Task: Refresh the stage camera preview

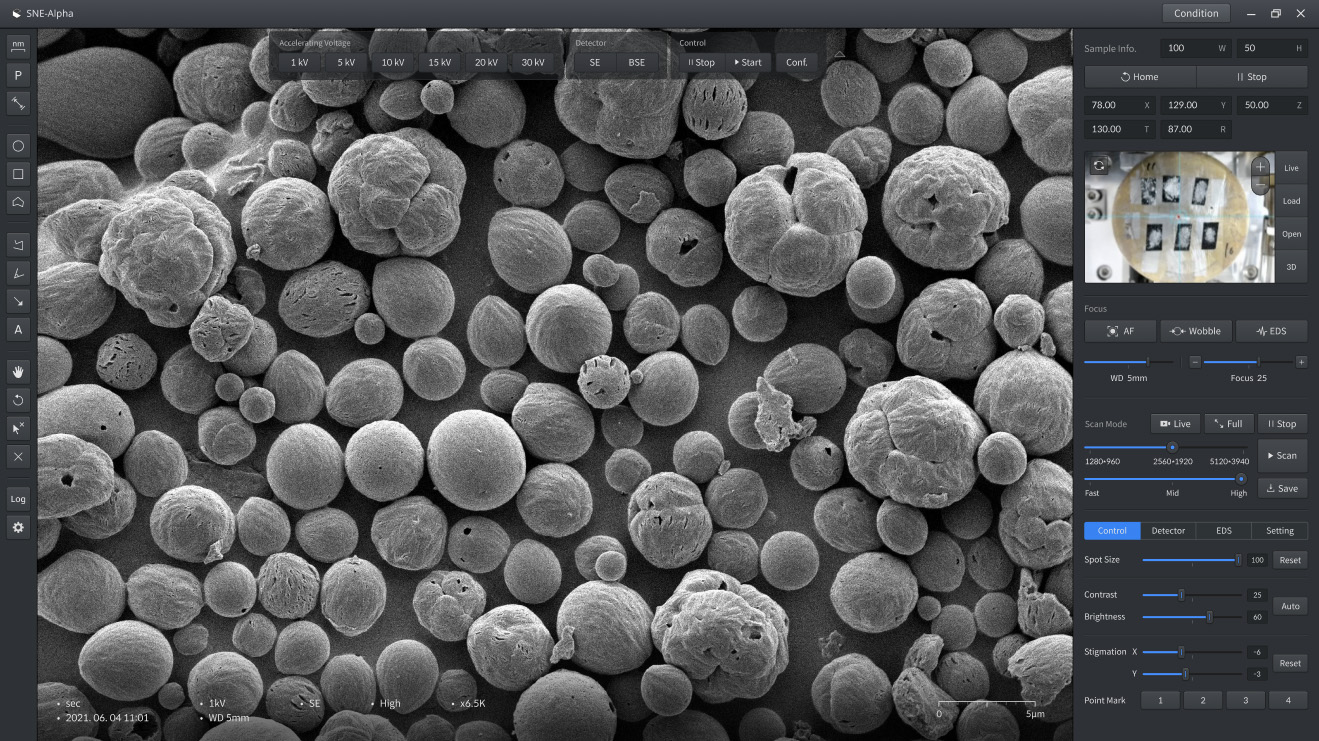Action: [1099, 166]
